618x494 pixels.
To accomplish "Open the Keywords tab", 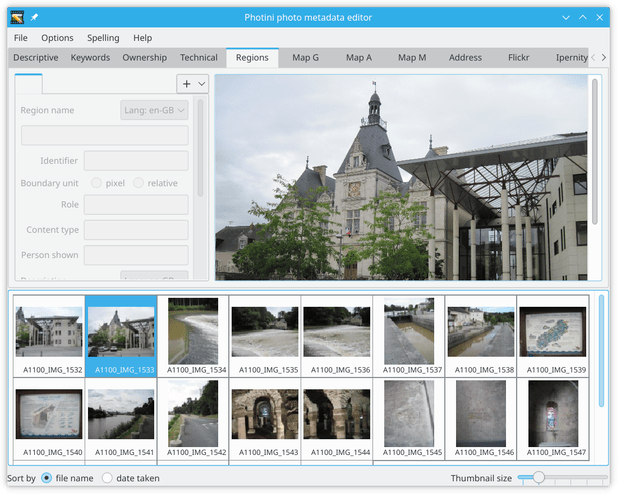I will [x=90, y=58].
